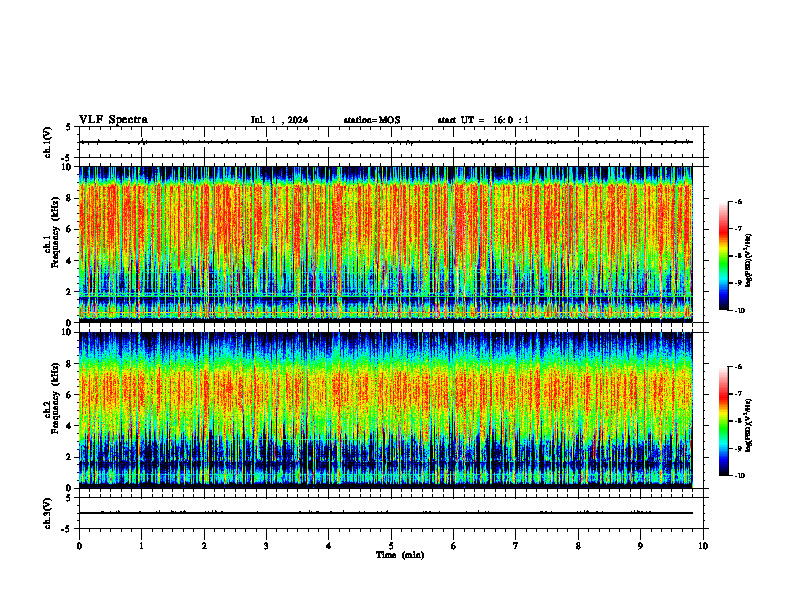Viewport: 792px width, 612px height.
Task: Click the 'ch.3(V)' axis label
Action: [47, 513]
